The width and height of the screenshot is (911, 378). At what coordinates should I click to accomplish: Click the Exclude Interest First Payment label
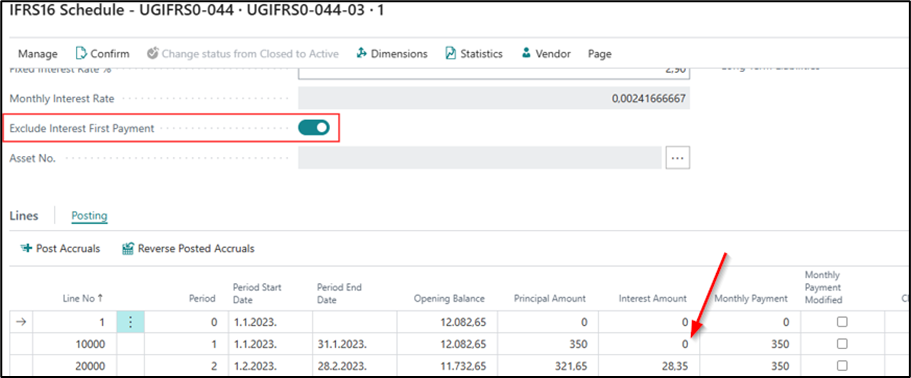click(82, 128)
